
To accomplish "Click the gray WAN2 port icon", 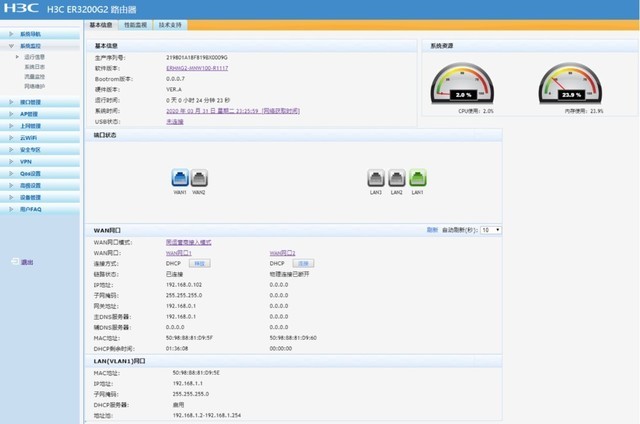I will (199, 178).
